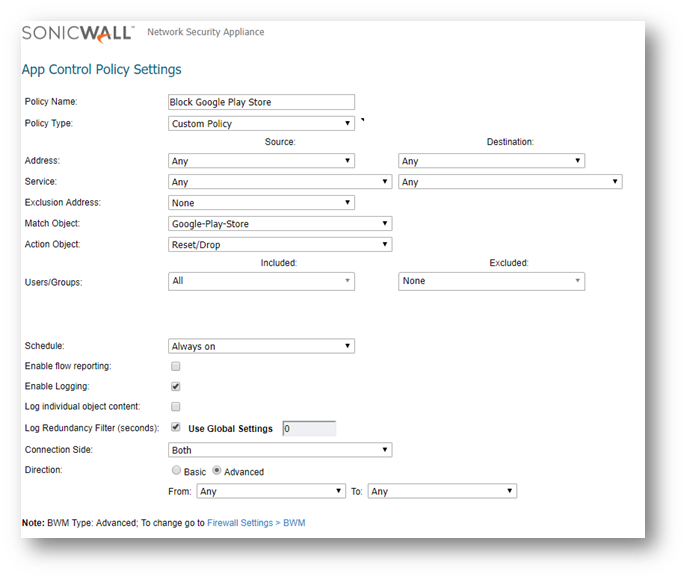The height and width of the screenshot is (580, 687).
Task: Open the Destination Address dropdown
Action: [x=491, y=161]
